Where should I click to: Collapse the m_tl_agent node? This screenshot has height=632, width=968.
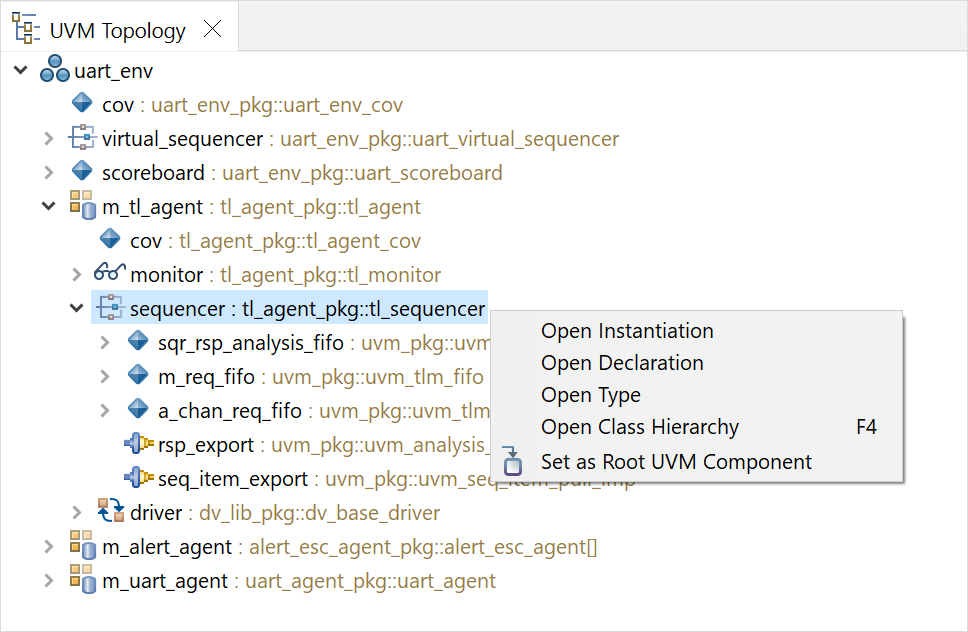(49, 206)
